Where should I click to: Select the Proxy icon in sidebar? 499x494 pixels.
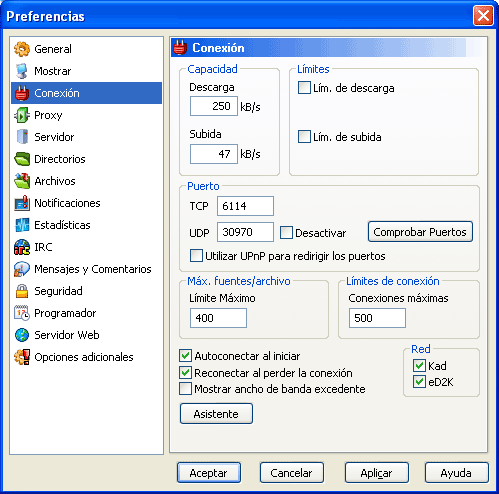(x=22, y=115)
